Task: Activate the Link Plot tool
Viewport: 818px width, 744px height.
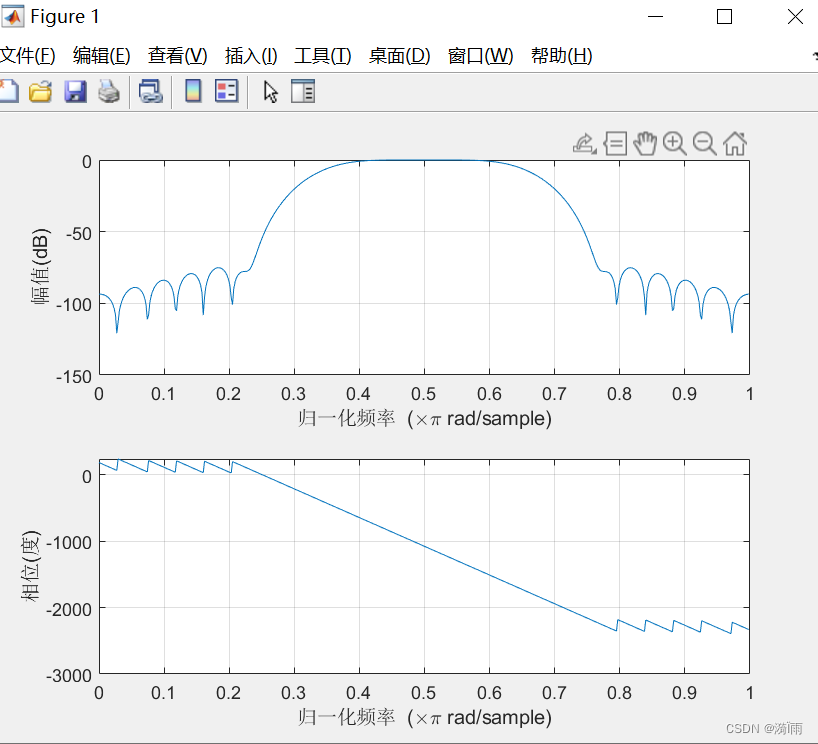Action: pyautogui.click(x=151, y=91)
